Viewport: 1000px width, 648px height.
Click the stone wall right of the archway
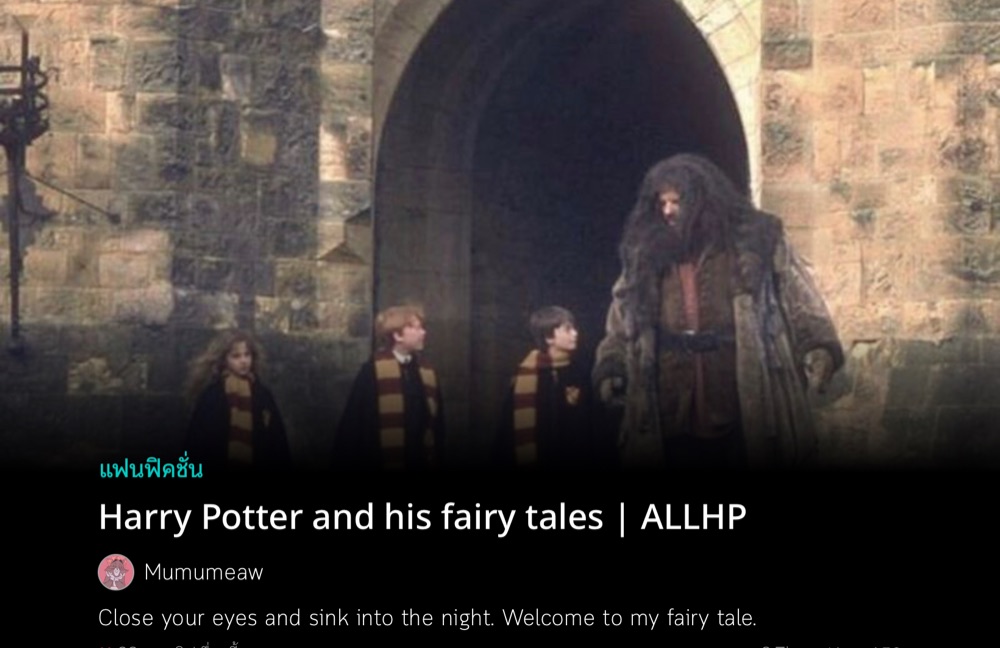[880, 159]
